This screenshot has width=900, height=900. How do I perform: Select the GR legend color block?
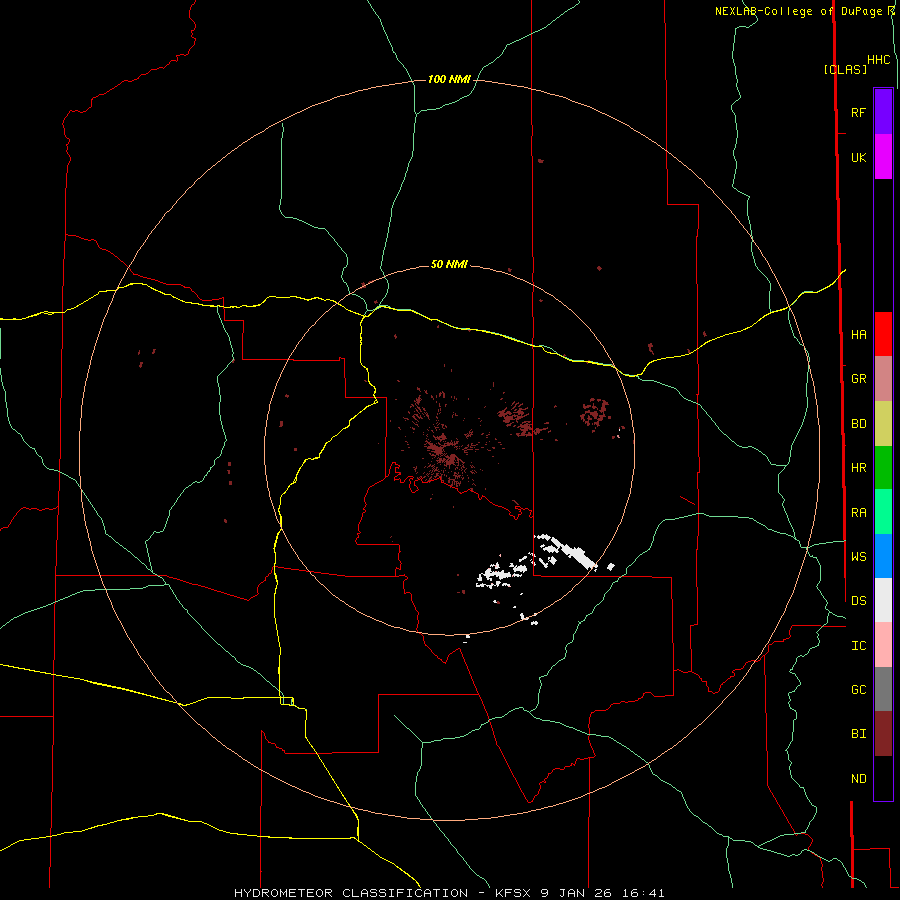[x=883, y=379]
